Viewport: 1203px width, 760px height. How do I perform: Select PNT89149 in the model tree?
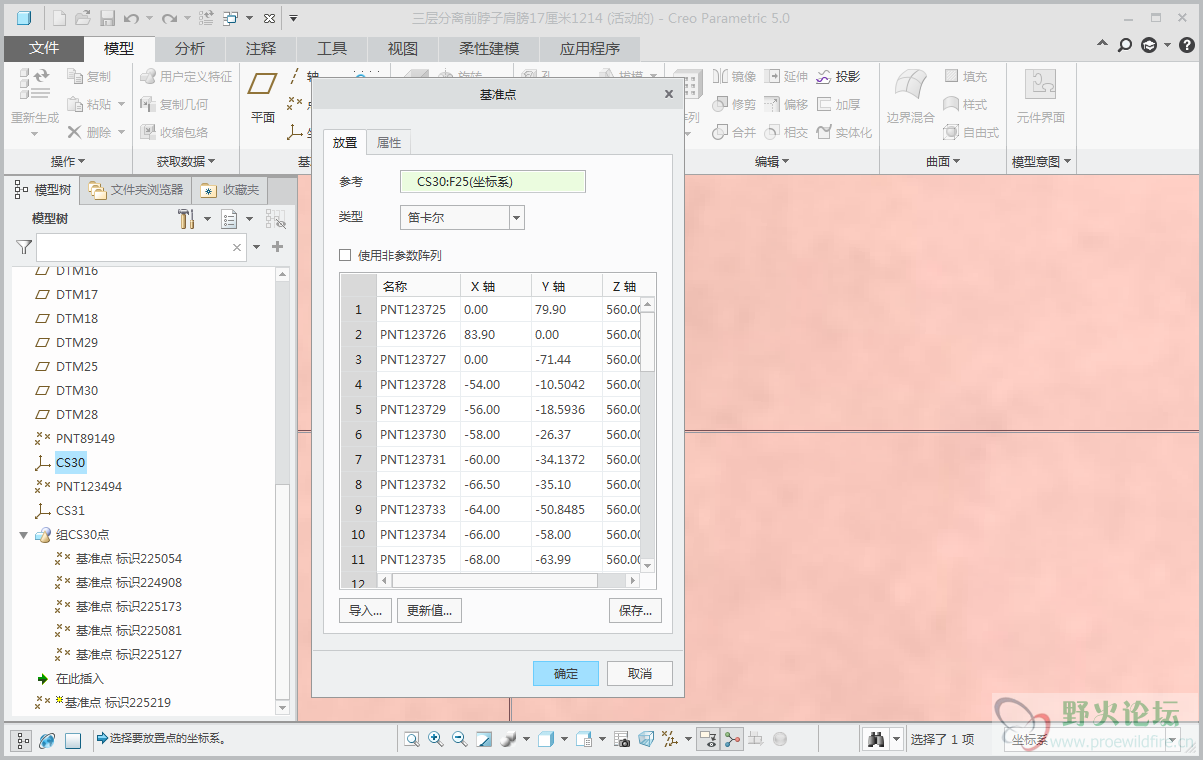tap(85, 439)
